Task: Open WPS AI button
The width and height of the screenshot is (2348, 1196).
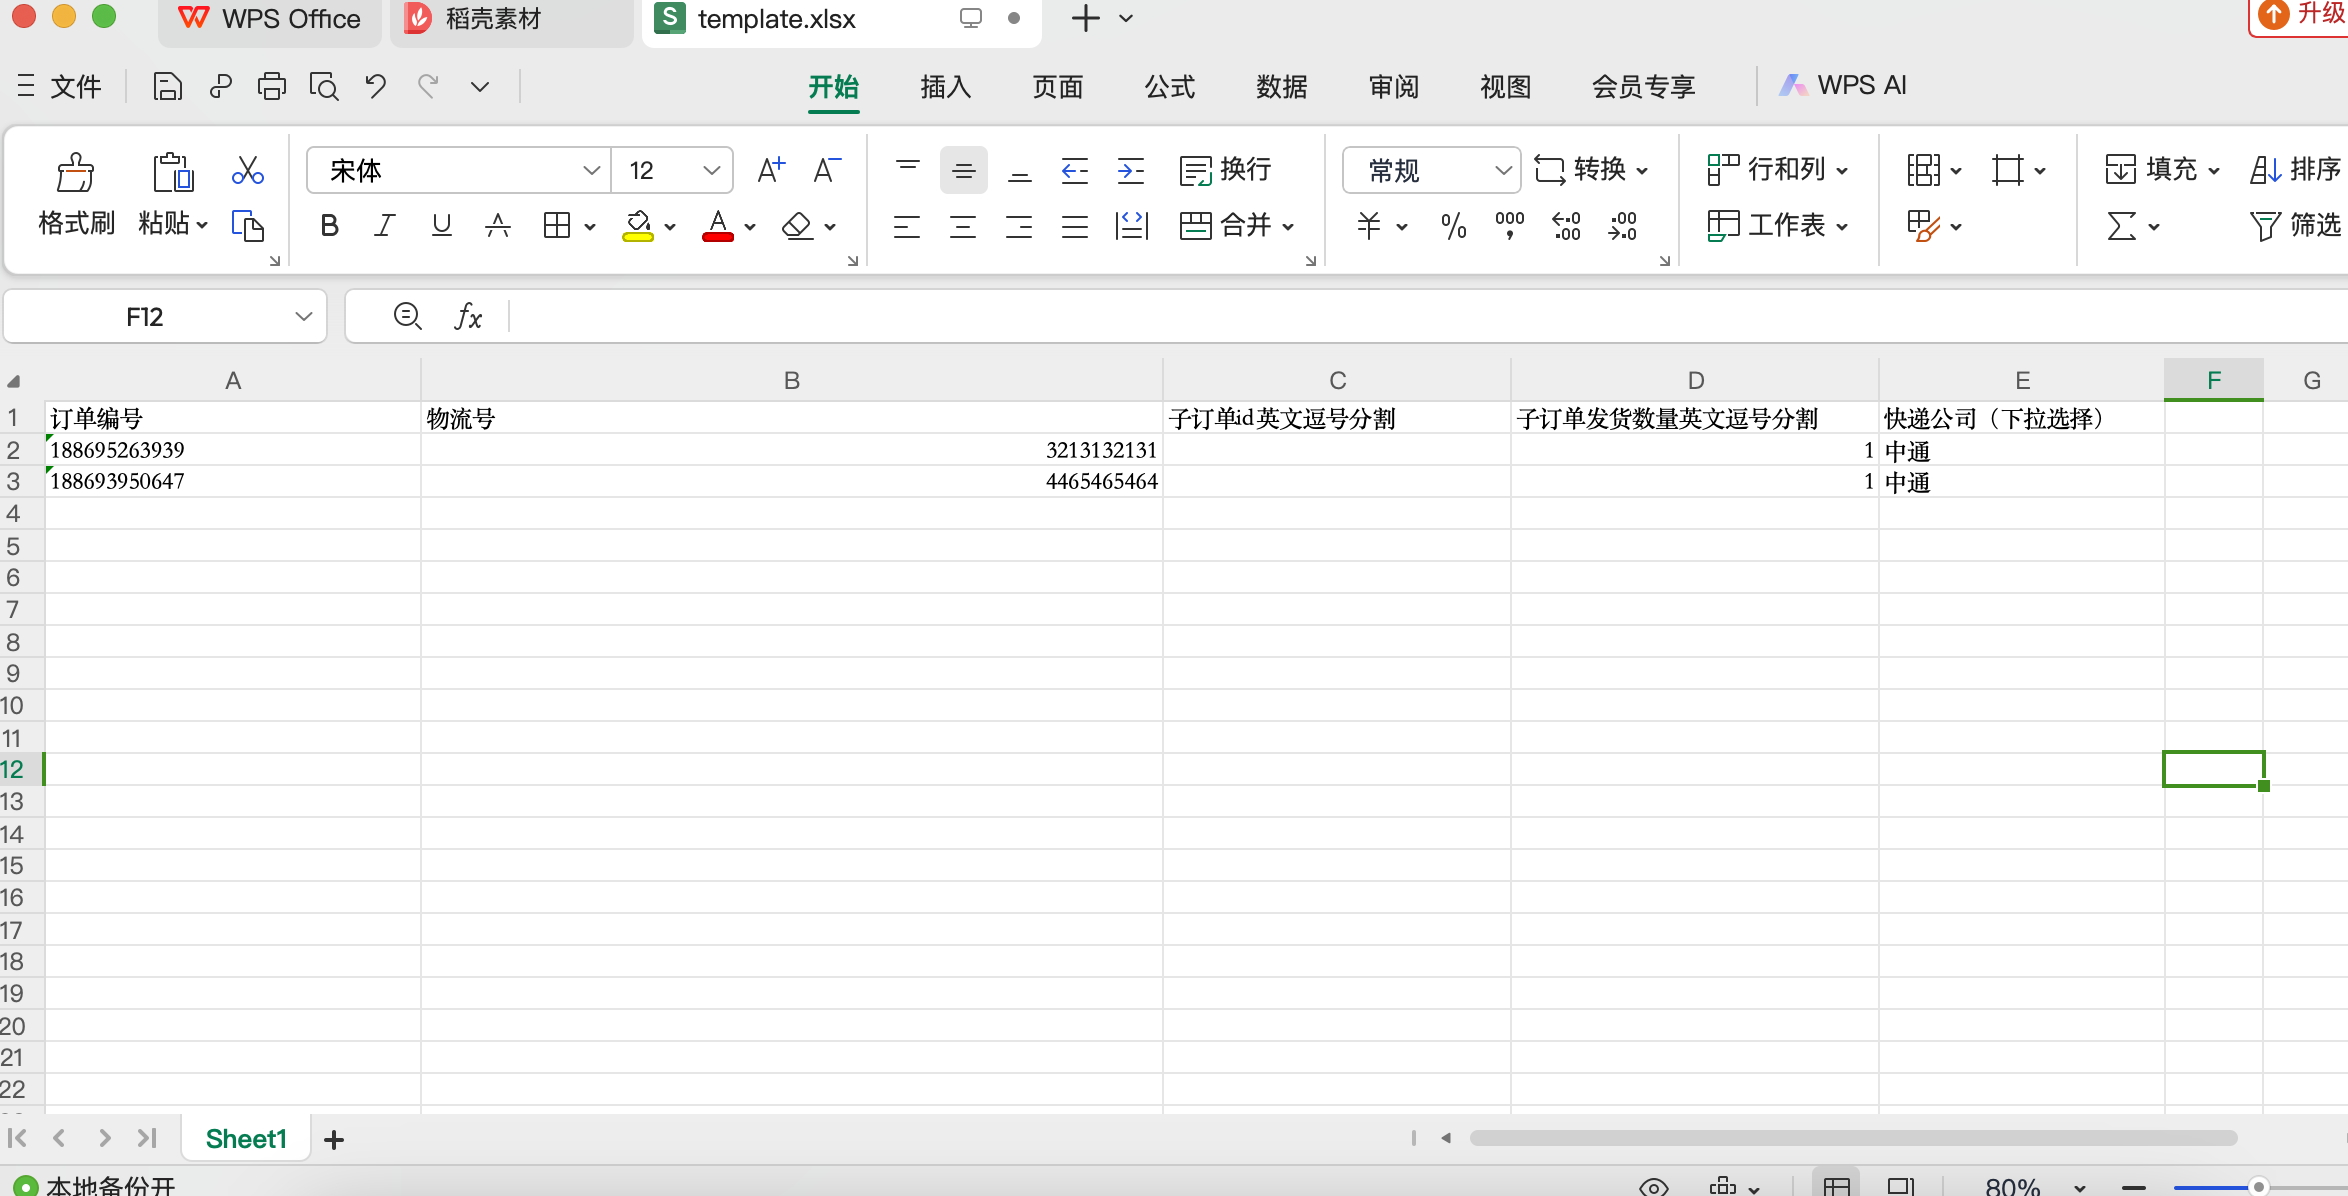Action: [1843, 86]
